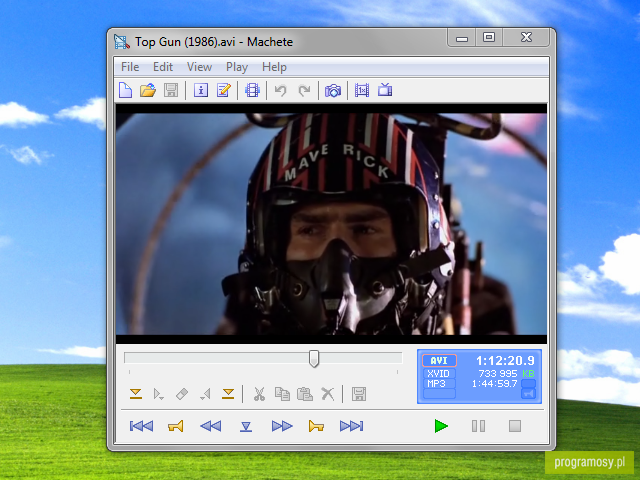
Task: Capture frame with the camera icon
Action: click(333, 91)
